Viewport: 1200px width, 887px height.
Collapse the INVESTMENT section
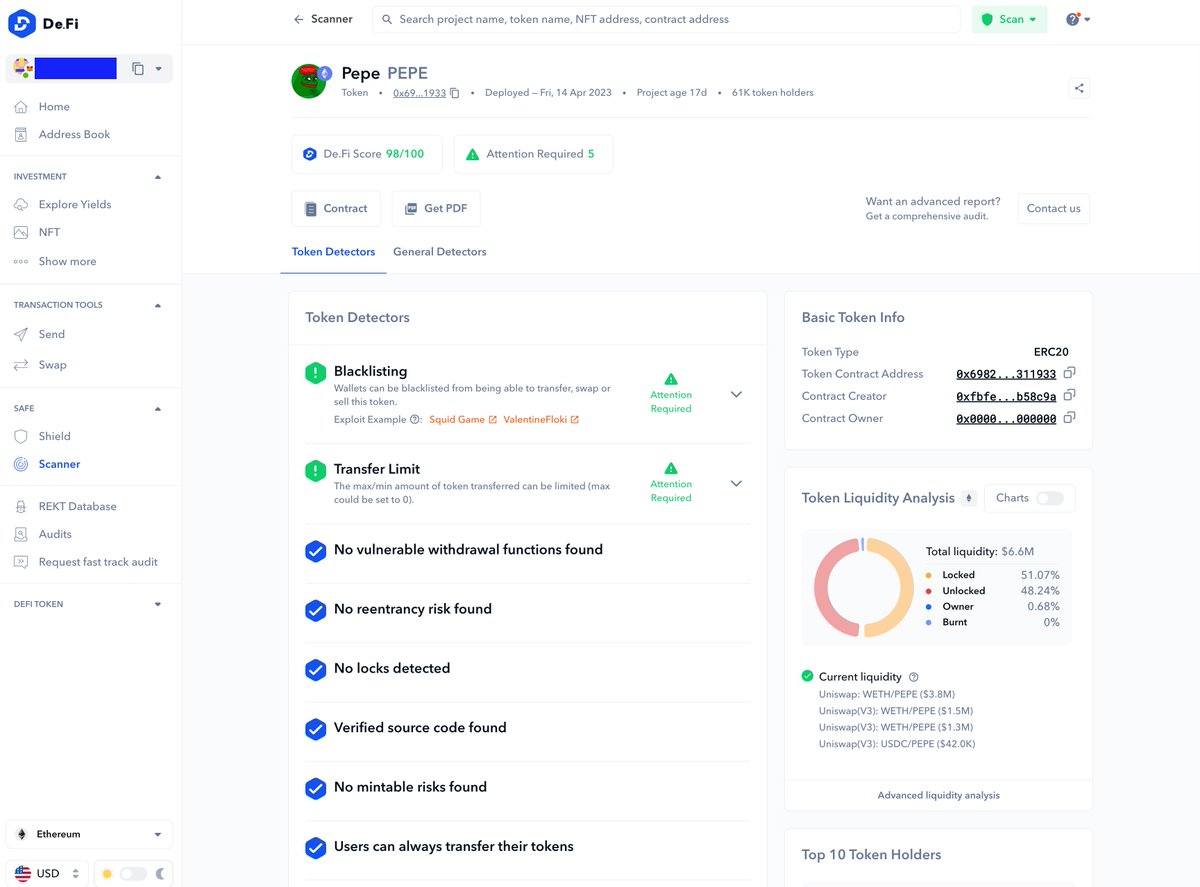pos(158,177)
